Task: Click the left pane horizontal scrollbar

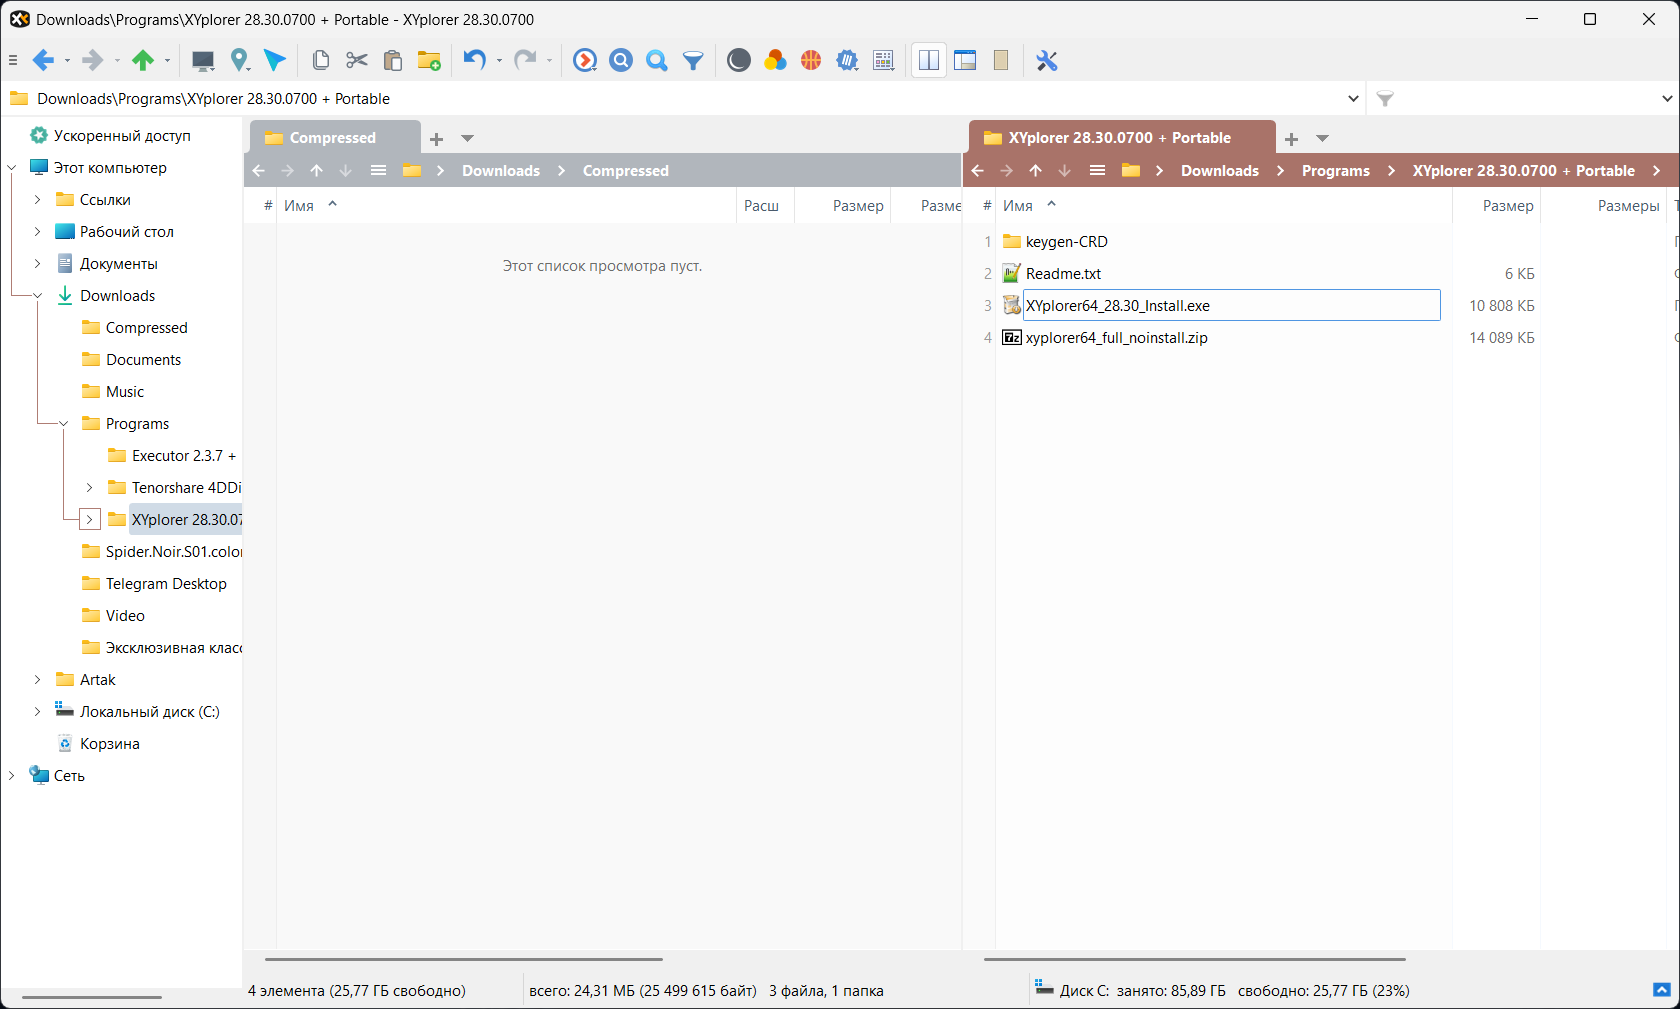Action: tap(464, 959)
